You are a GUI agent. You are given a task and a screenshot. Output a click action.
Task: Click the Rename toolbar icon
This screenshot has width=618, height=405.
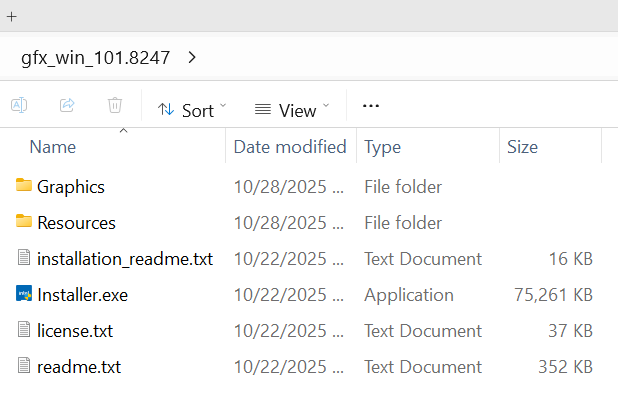click(19, 105)
